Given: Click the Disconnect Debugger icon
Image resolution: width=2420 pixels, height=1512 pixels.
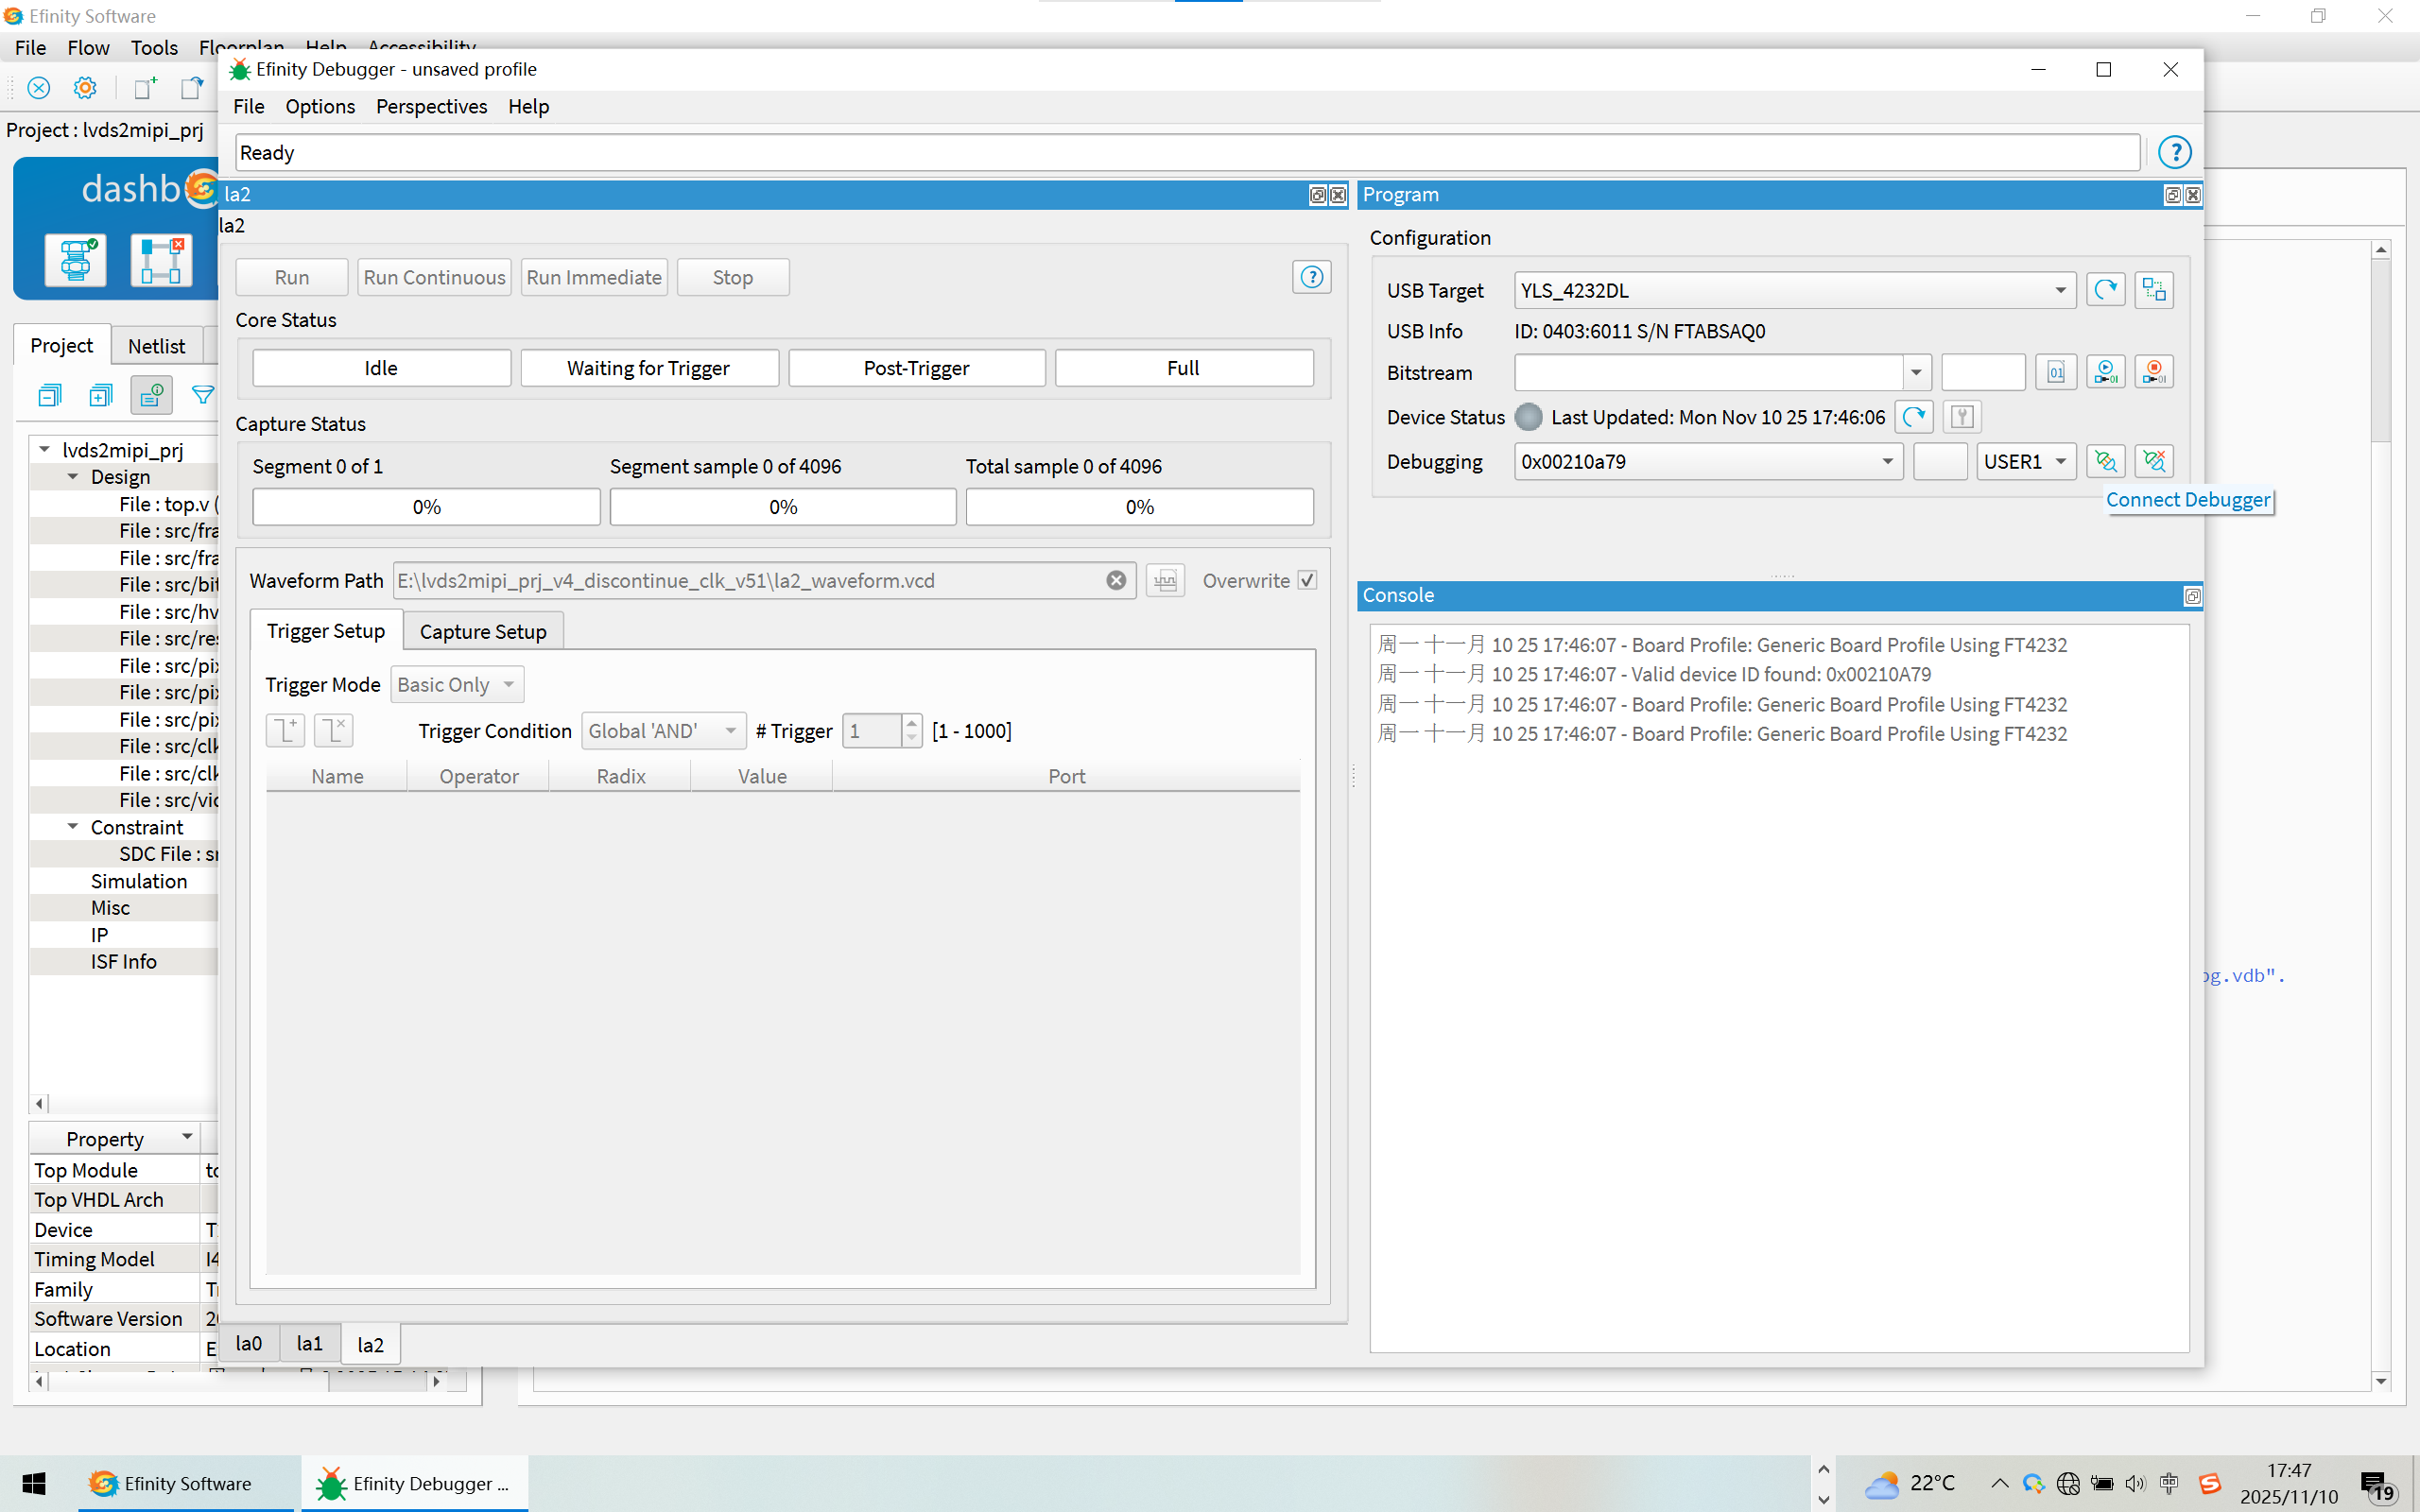Looking at the screenshot, I should tap(2153, 461).
